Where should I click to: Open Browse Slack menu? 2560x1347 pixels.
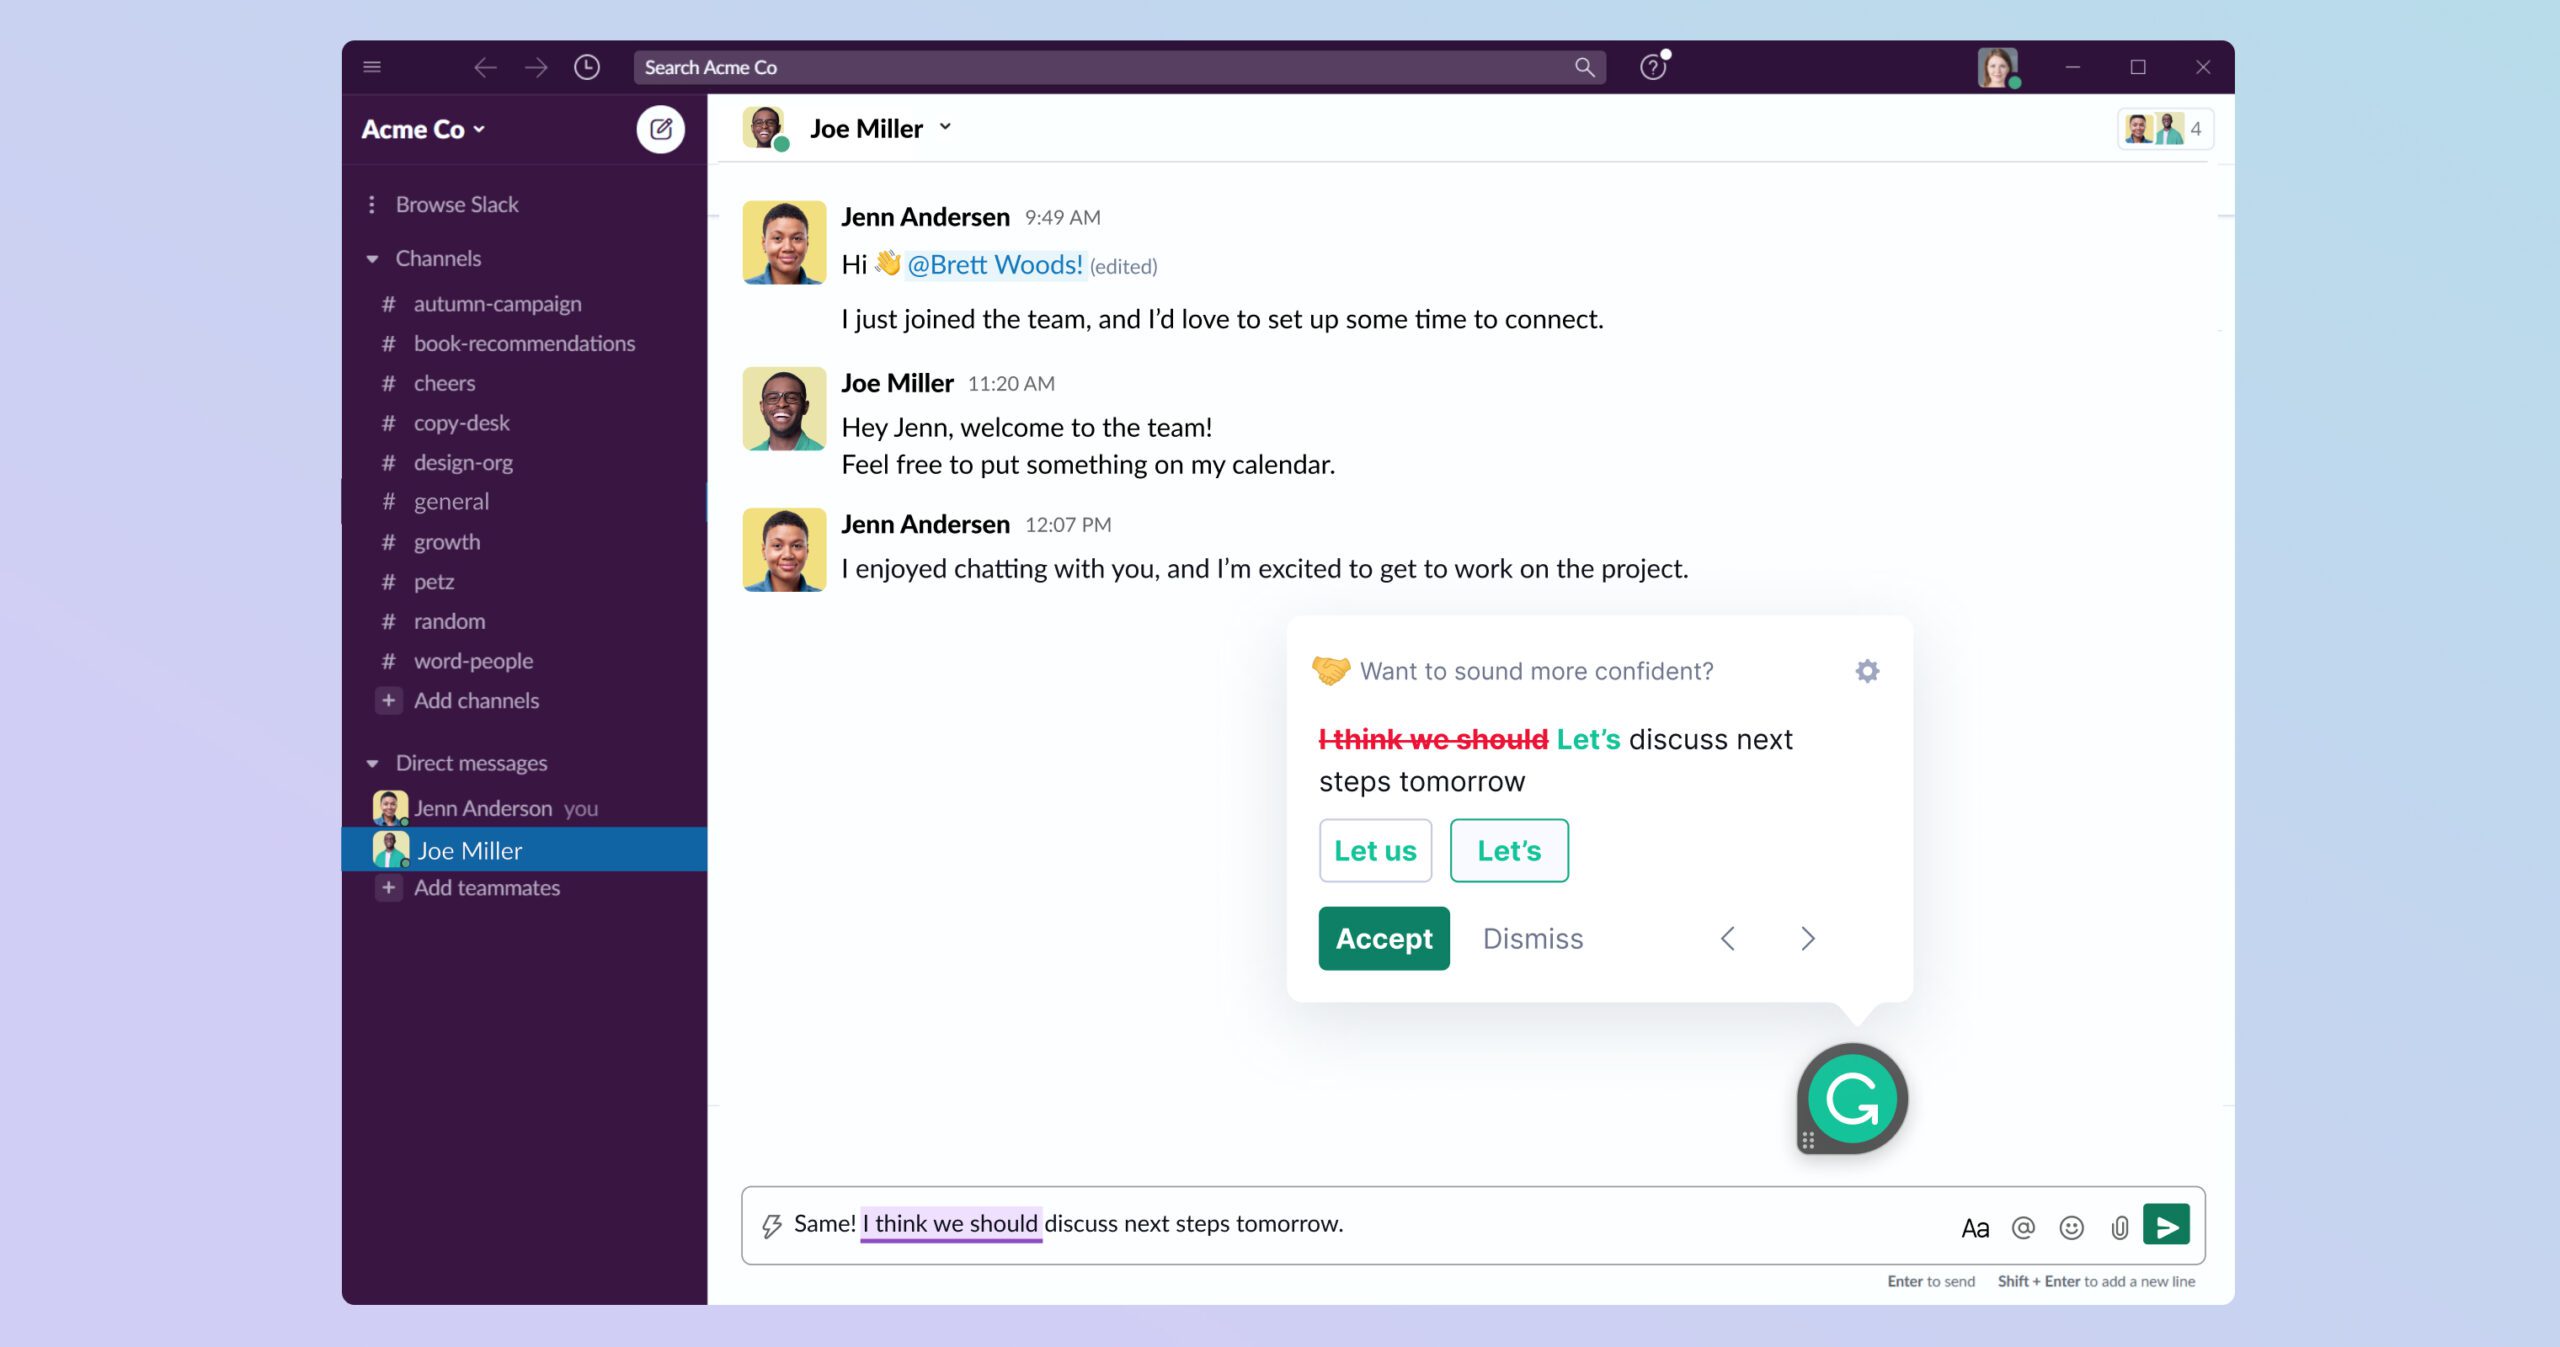(456, 205)
